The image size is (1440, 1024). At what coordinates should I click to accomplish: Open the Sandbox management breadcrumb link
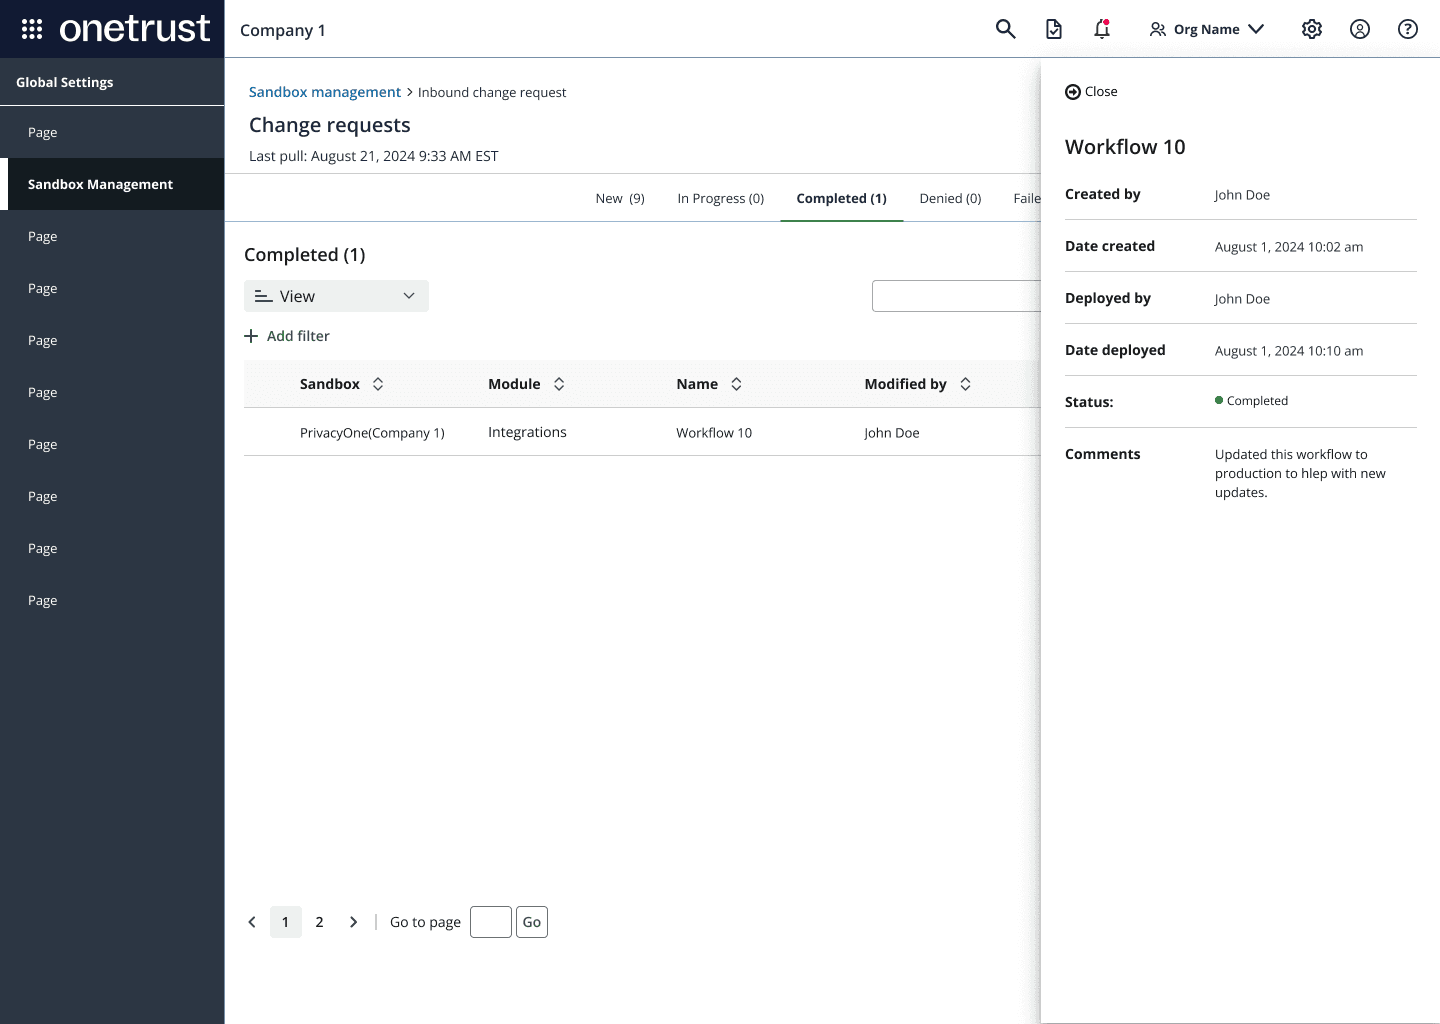click(325, 92)
